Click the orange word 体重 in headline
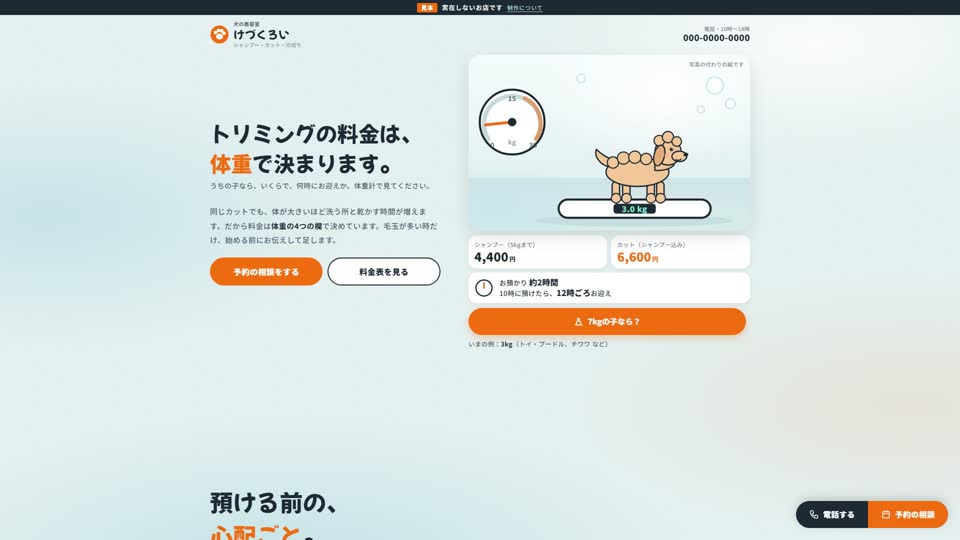Screen dimensions: 960x540 (231, 164)
